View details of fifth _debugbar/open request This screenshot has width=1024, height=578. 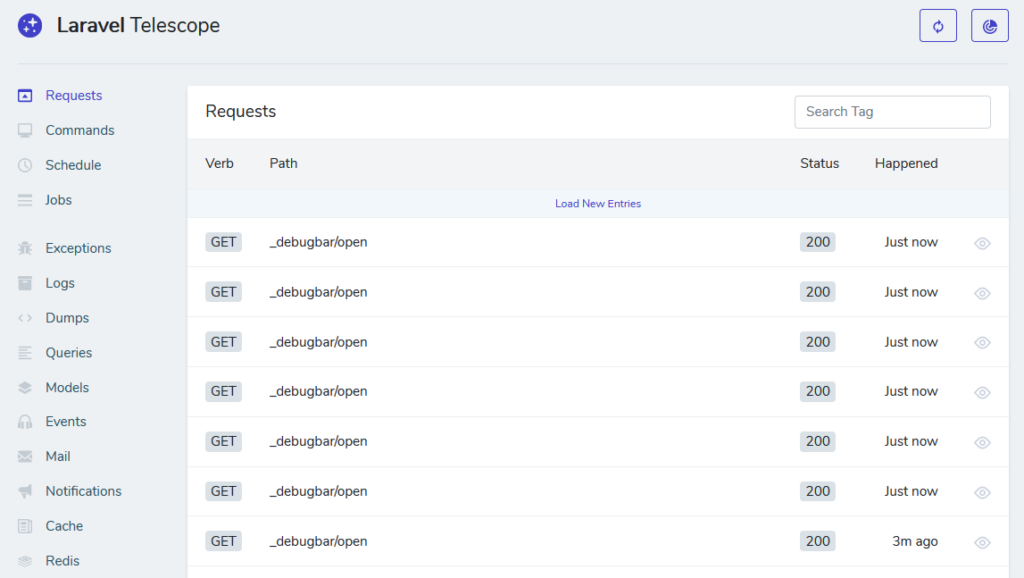[x=982, y=443]
